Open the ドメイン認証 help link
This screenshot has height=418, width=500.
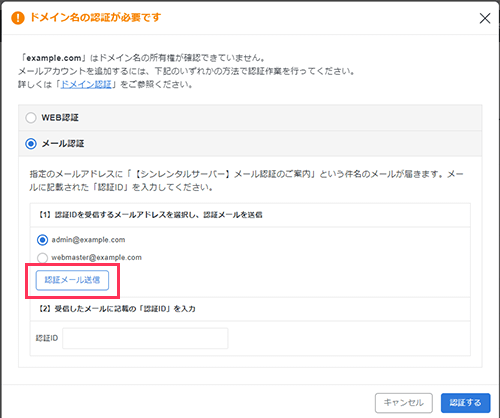pos(86,84)
